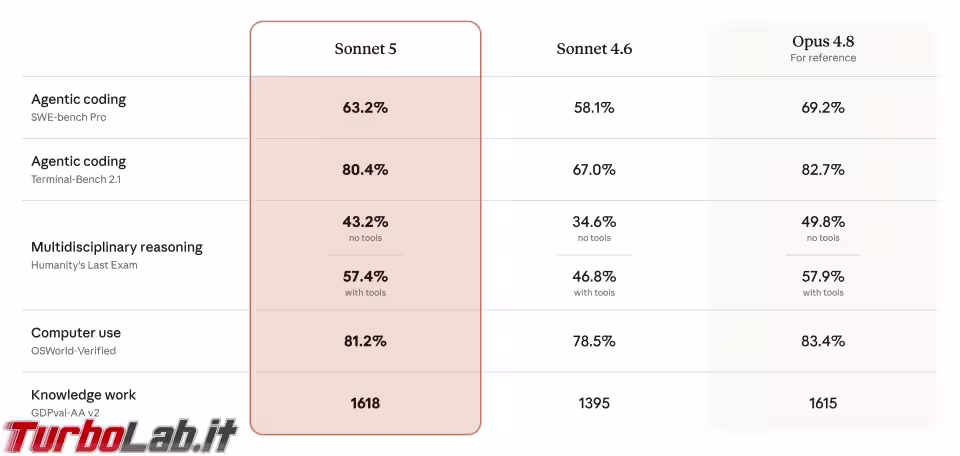Click the Sonnet 4.6 score 78.5%
960x456 pixels.
pos(594,341)
